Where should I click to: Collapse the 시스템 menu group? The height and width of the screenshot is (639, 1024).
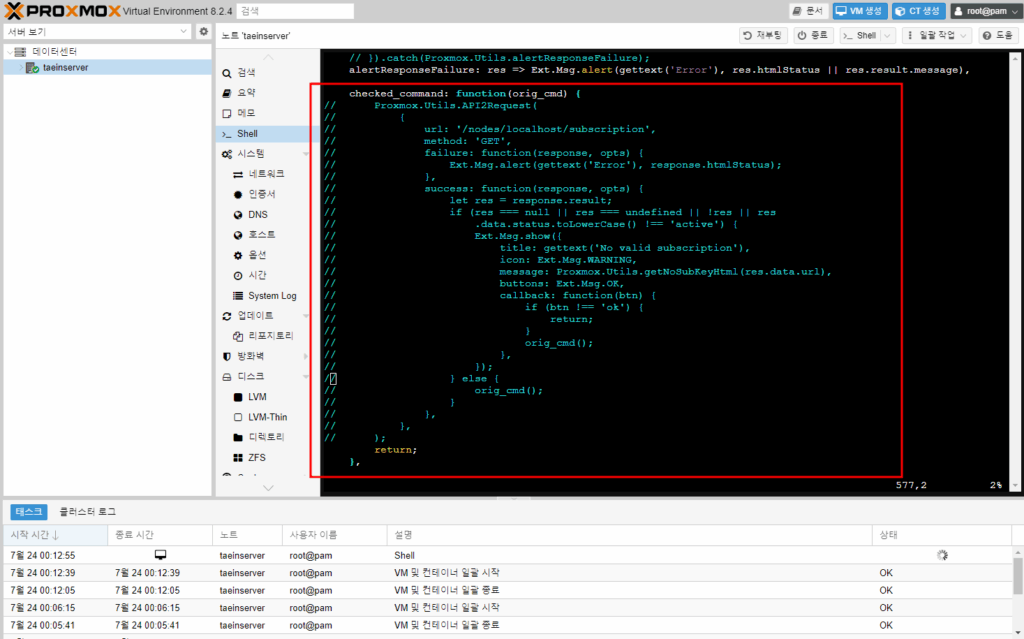(306, 154)
